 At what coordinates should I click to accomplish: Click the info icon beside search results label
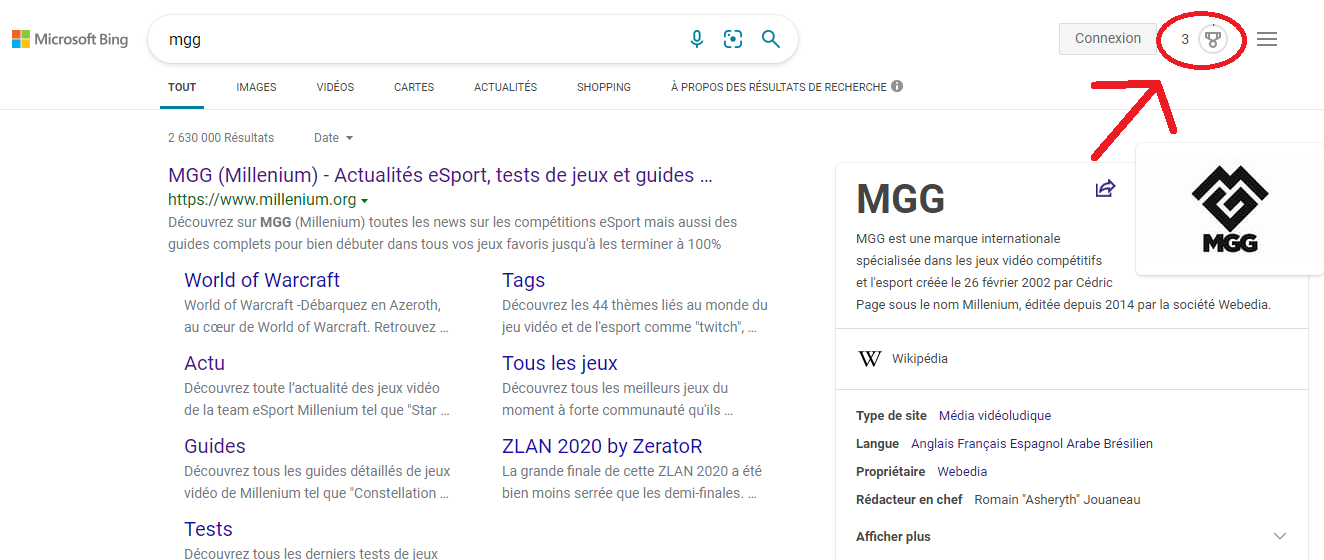(x=897, y=86)
